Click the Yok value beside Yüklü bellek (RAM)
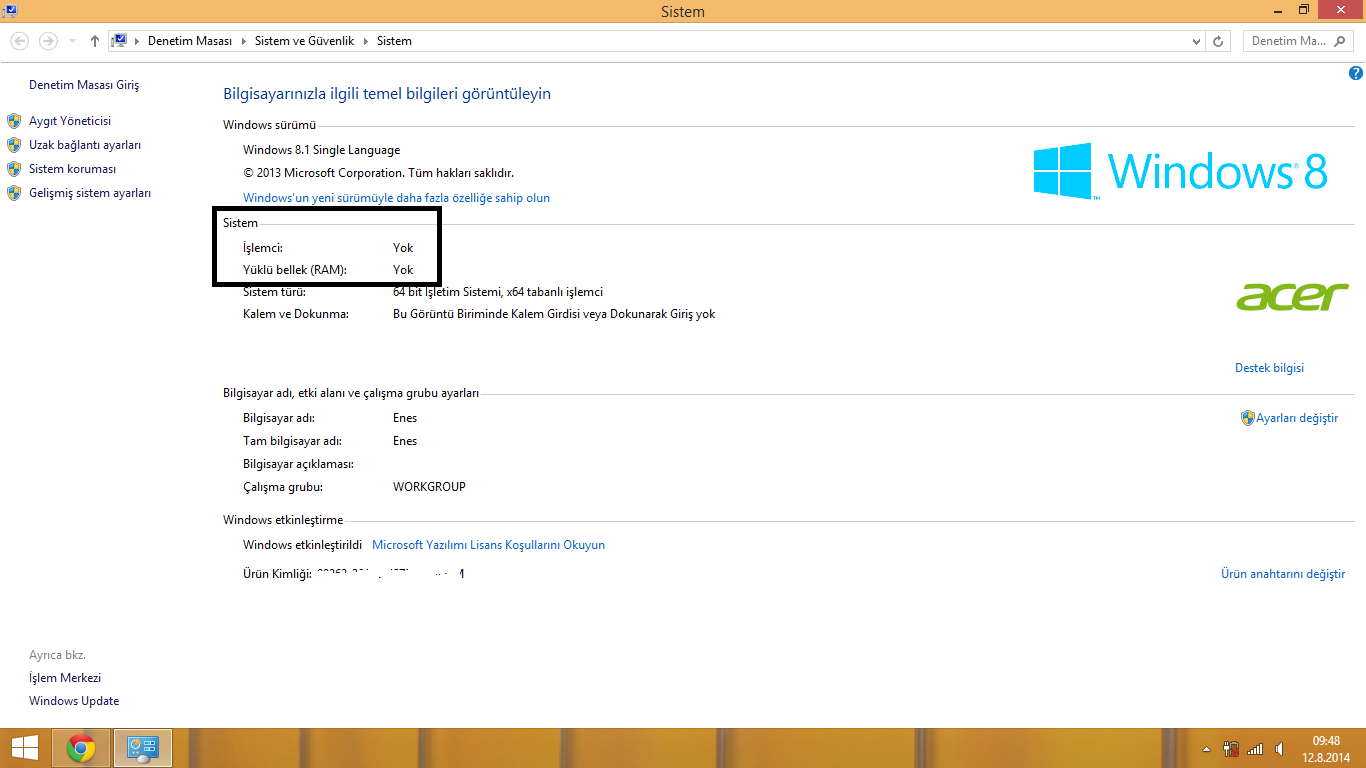Viewport: 1366px width, 768px height. 403,270
